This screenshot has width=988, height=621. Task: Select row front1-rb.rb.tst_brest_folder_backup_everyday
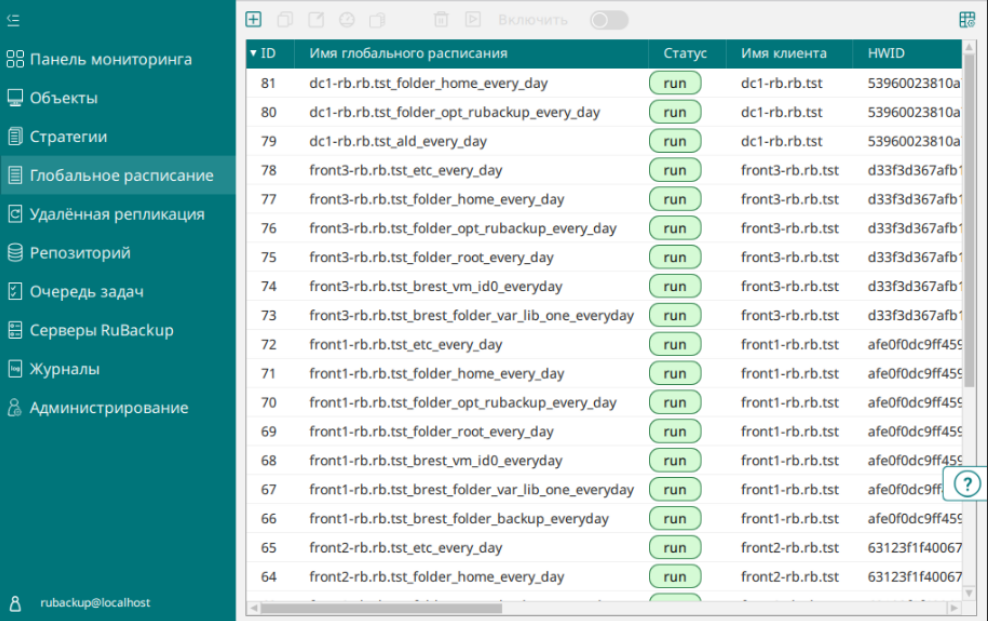[604, 518]
